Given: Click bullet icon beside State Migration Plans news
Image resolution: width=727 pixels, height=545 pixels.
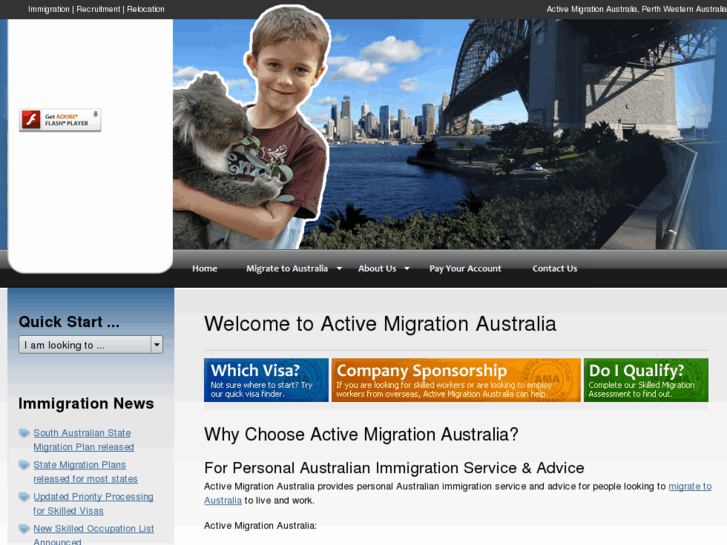Looking at the screenshot, I should pos(24,465).
